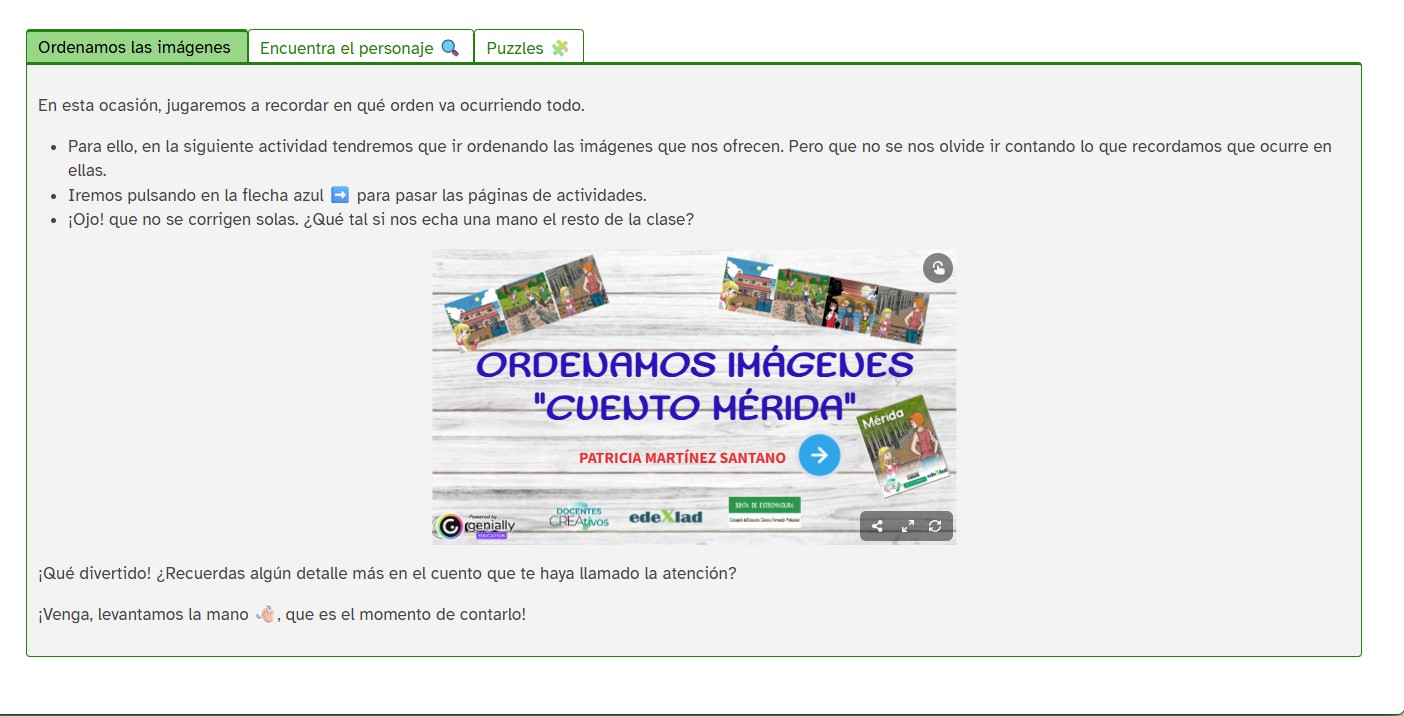Screen dimensions: 1404x716
Task: Click the story image collage at upper left
Action: (526, 301)
